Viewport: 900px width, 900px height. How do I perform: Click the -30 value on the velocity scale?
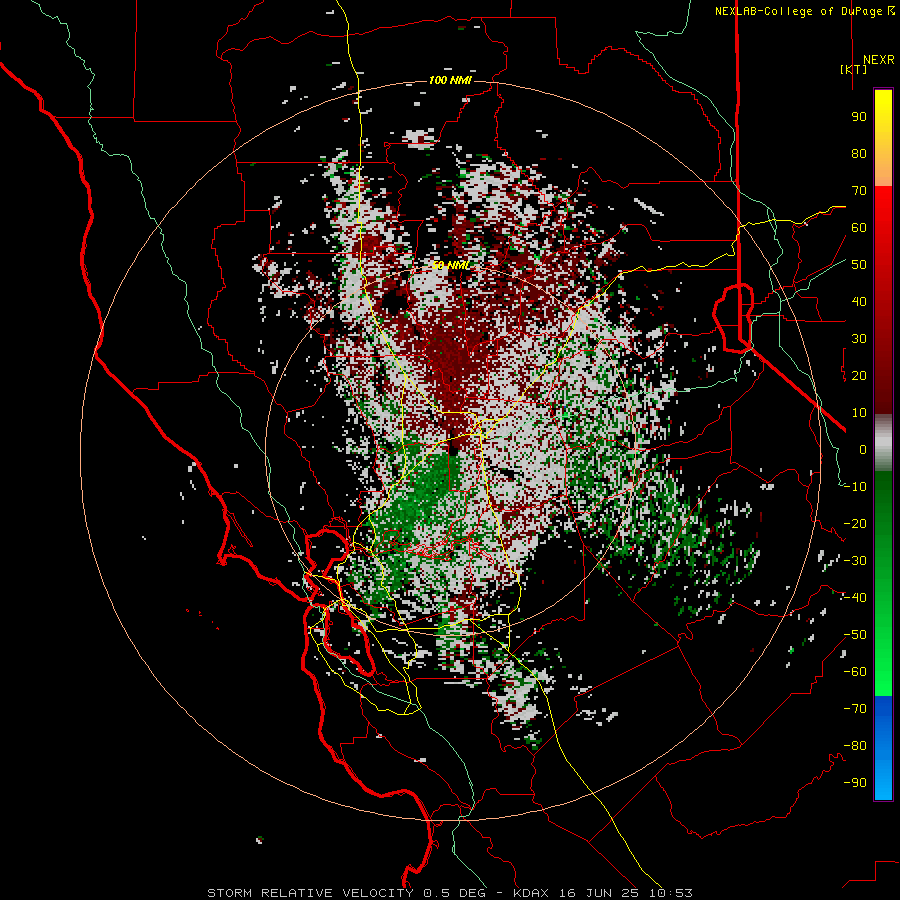pos(855,561)
